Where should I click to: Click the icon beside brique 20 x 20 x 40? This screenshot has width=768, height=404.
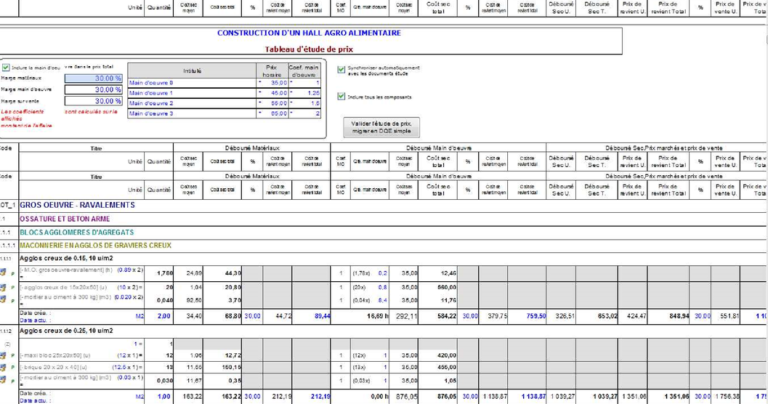[x=3, y=367]
